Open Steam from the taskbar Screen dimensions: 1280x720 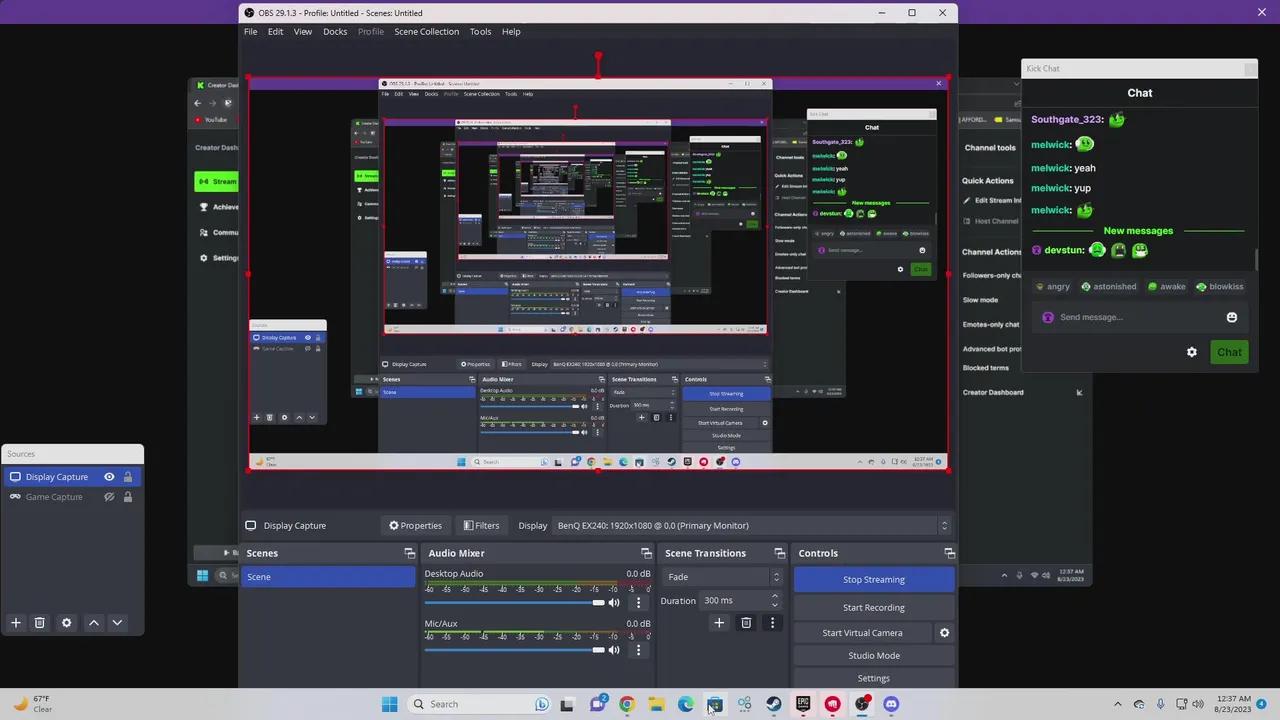pos(774,704)
